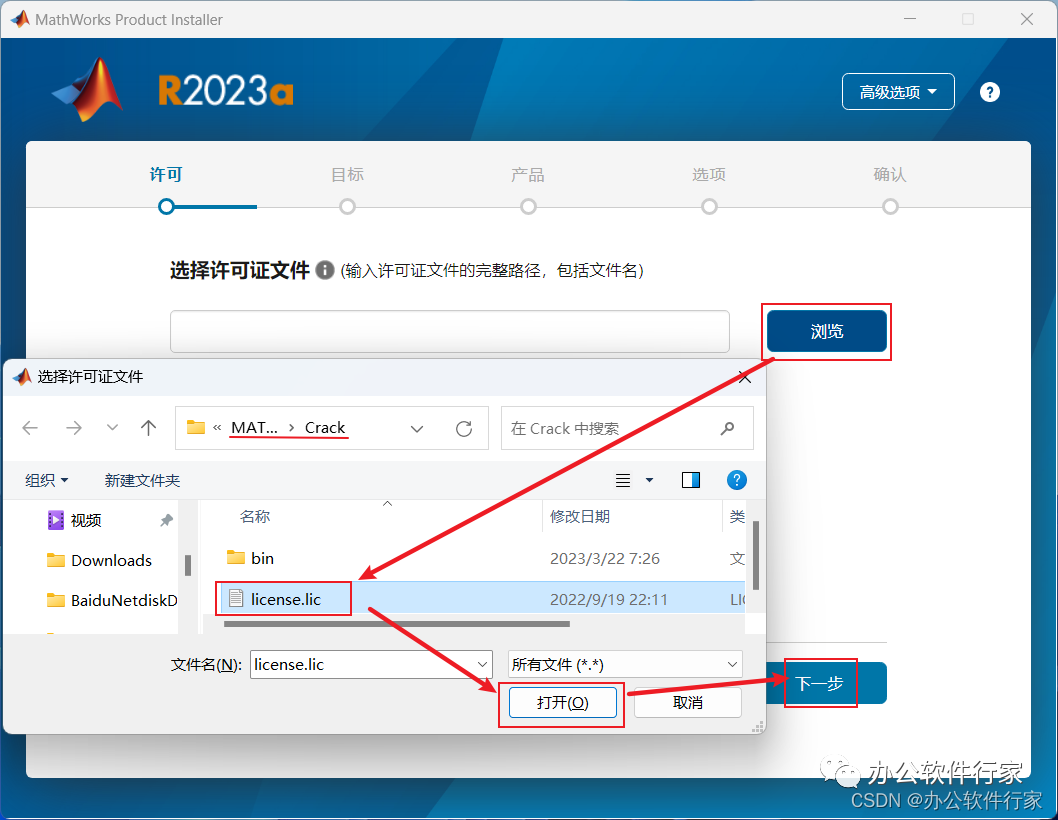Go back in file dialog navigation
1058x820 pixels.
coord(30,428)
